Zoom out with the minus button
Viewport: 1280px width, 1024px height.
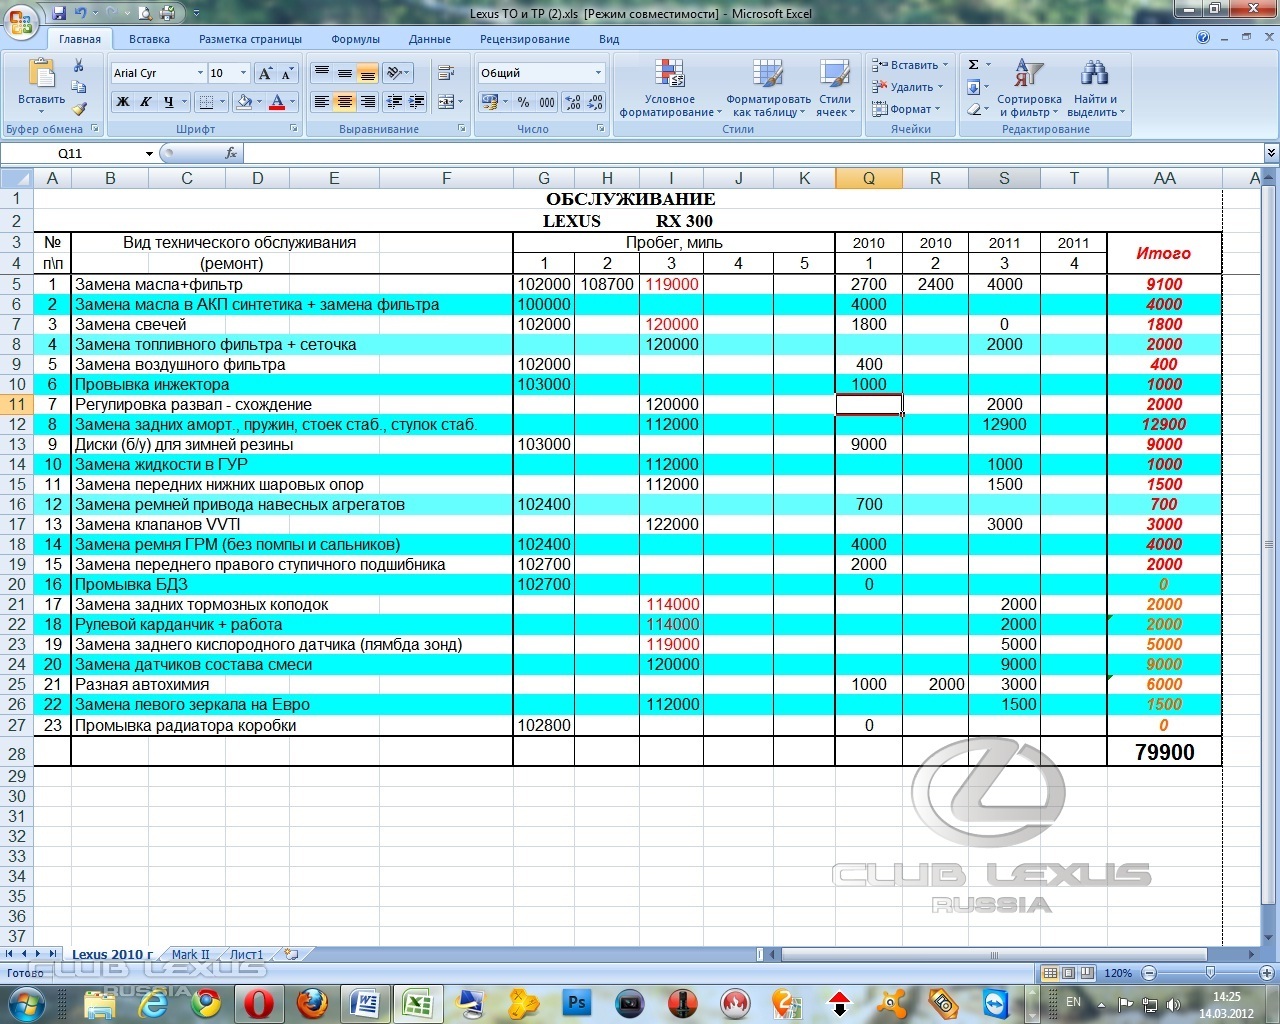1149,973
